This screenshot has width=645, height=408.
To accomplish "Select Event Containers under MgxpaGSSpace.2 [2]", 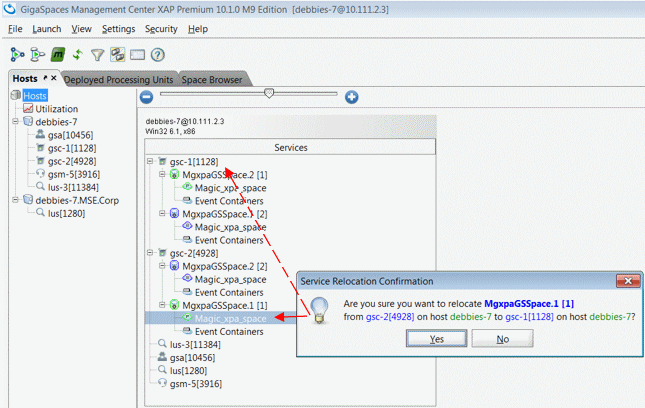I will click(x=229, y=292).
